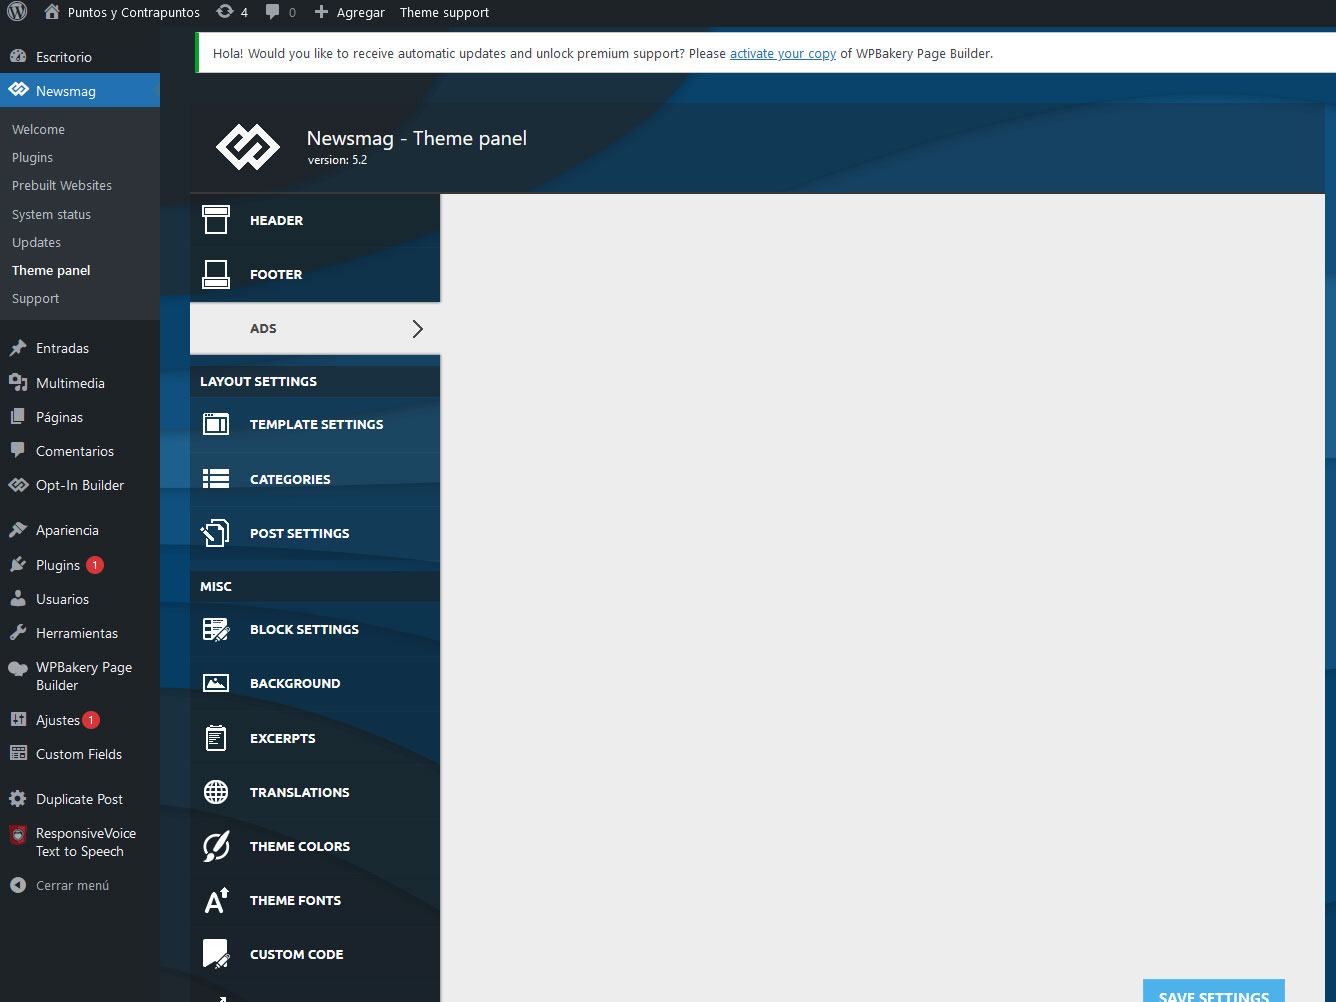Click the Apariencia paintbrush icon

pos(18,530)
